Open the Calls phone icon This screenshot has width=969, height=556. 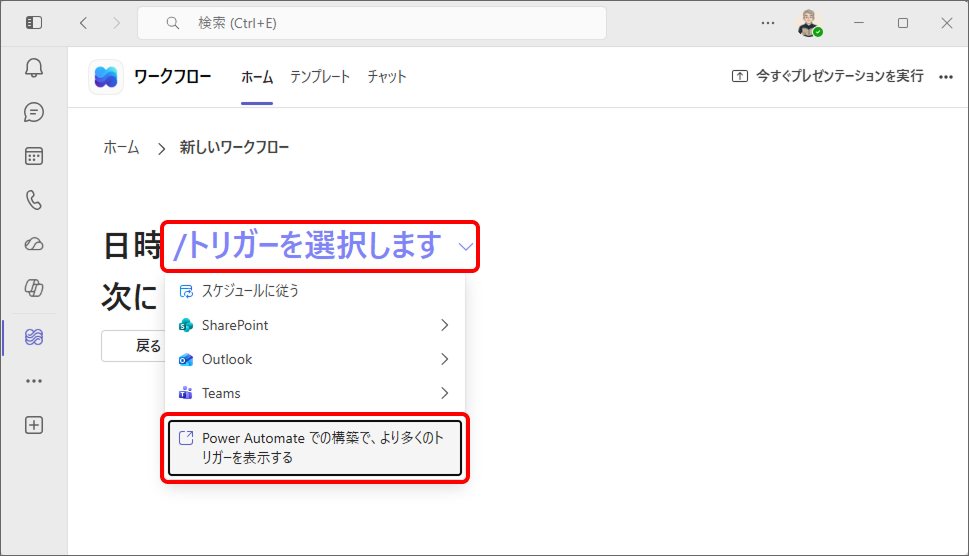(x=34, y=200)
